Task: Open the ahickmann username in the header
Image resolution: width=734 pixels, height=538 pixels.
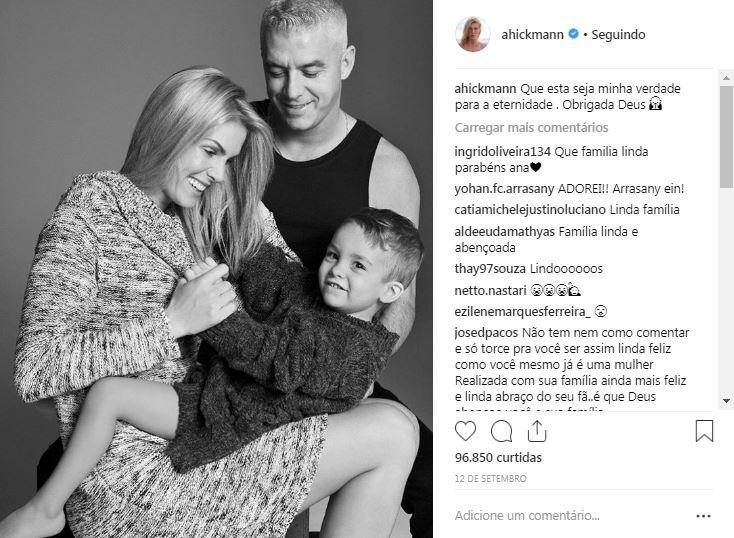Action: click(532, 35)
